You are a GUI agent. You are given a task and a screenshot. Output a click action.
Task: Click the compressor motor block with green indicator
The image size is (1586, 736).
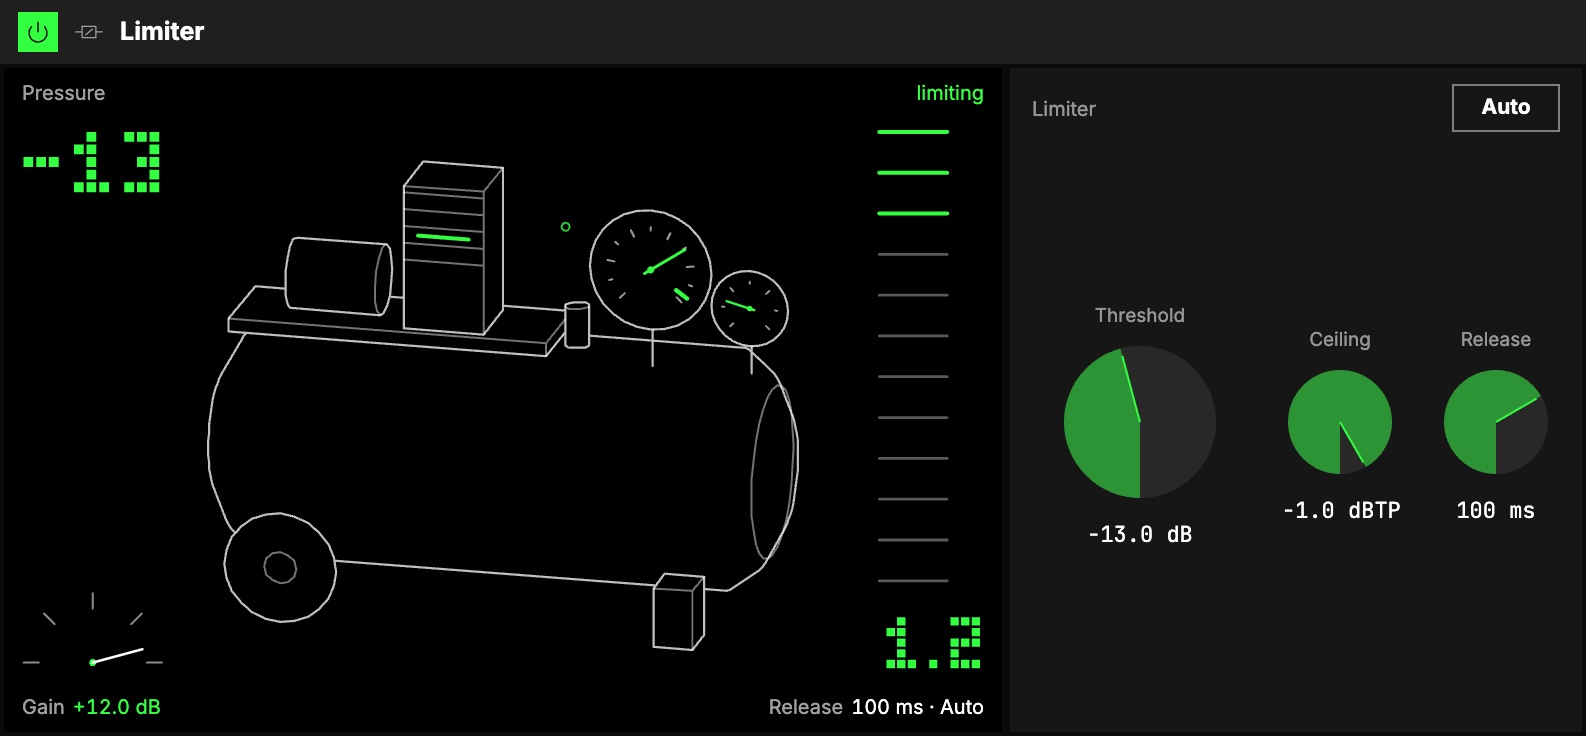point(453,247)
